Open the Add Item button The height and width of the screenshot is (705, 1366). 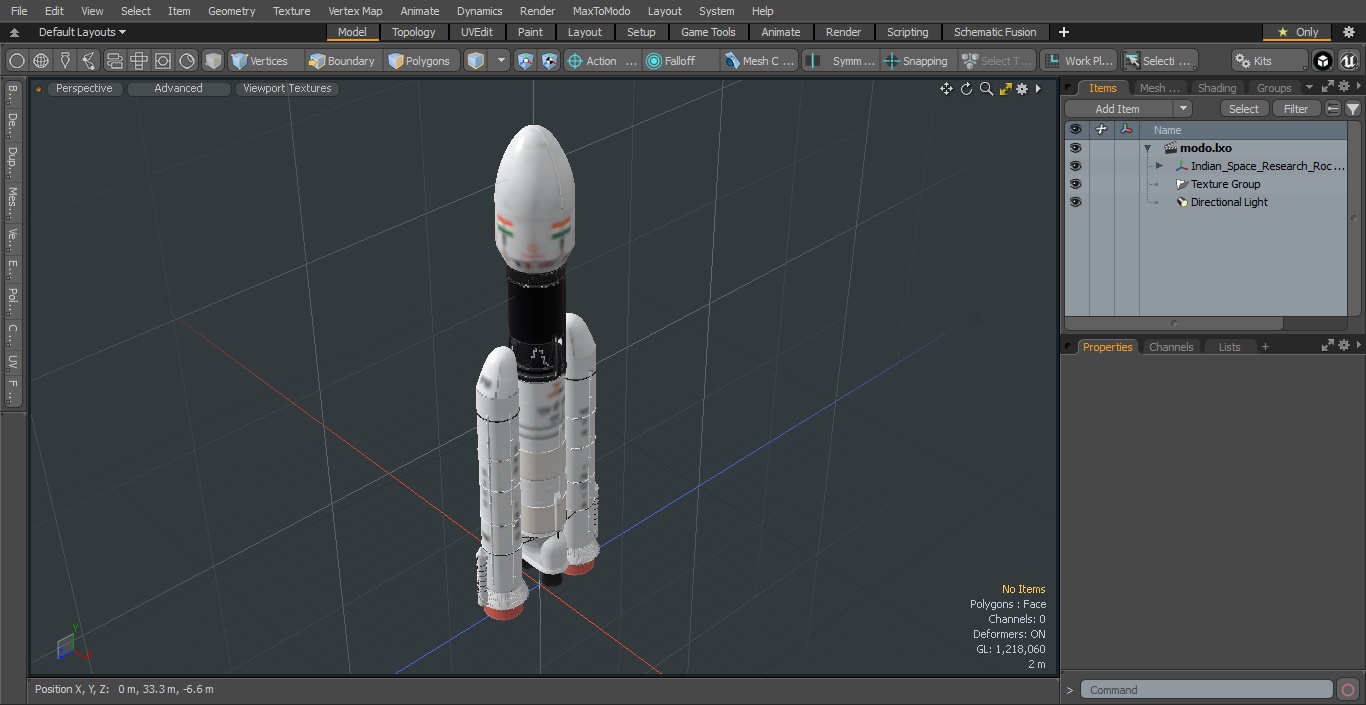point(1118,109)
